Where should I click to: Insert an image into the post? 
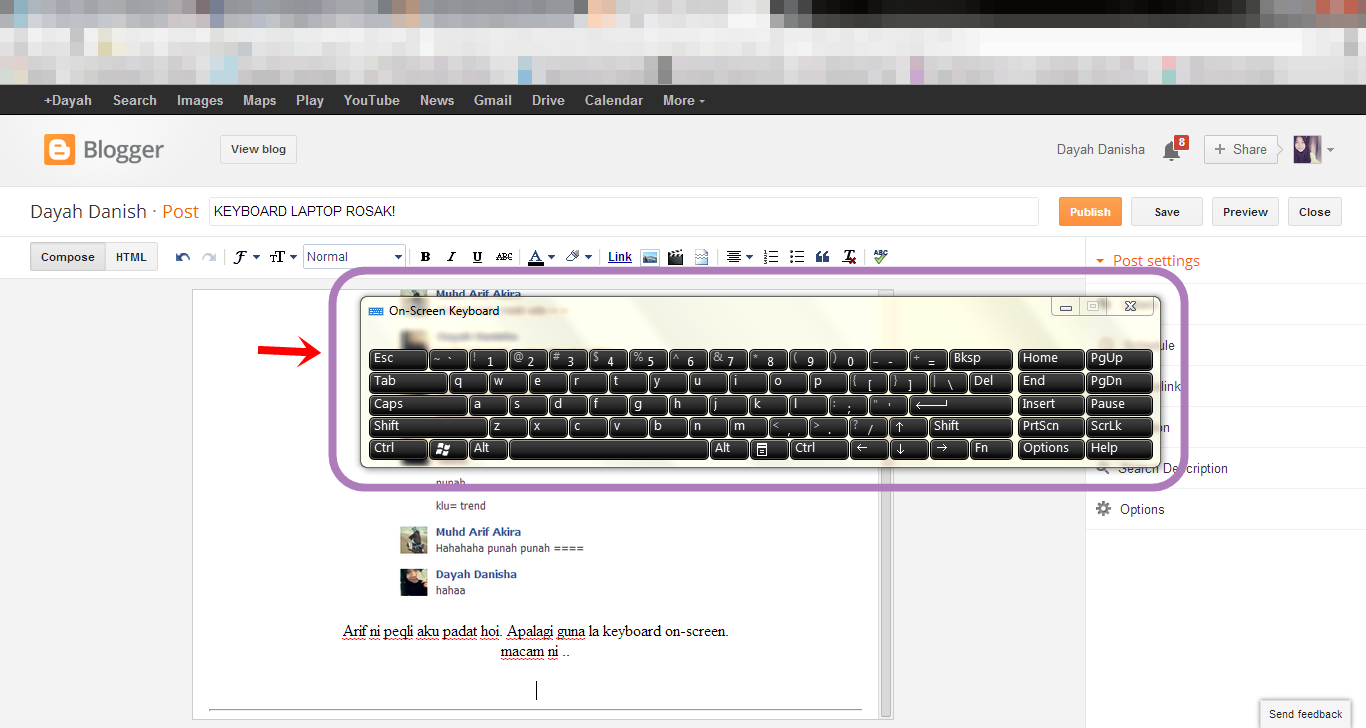pyautogui.click(x=650, y=257)
